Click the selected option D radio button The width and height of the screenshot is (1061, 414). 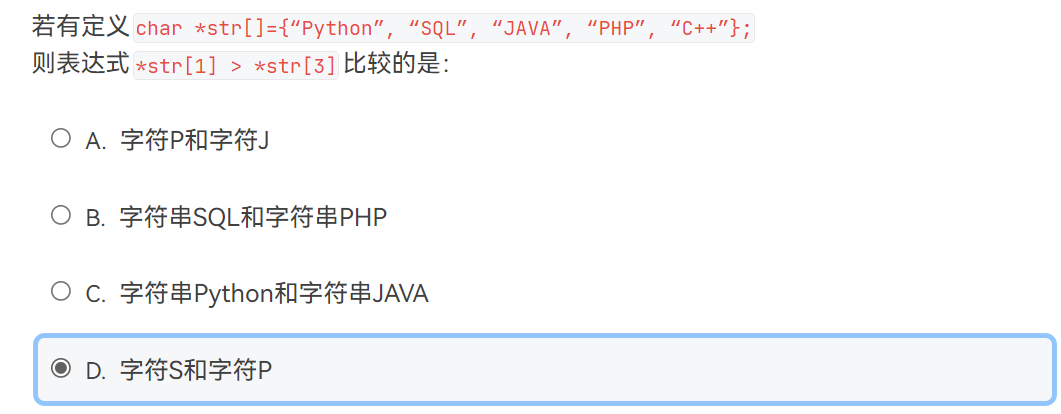pyautogui.click(x=61, y=368)
